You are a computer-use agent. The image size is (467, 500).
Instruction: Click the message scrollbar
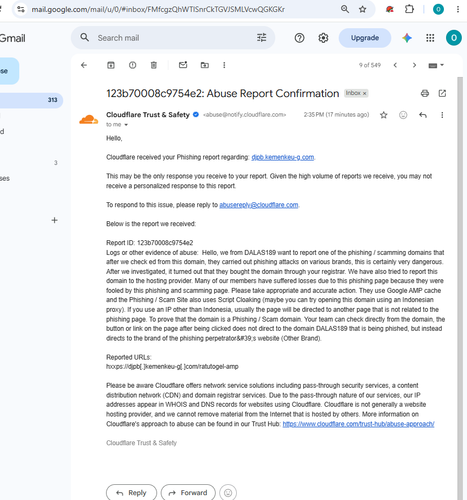tap(460, 287)
